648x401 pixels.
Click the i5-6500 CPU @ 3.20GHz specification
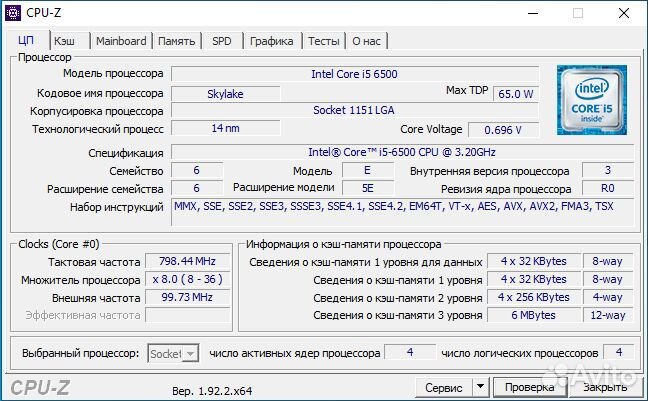[402, 152]
